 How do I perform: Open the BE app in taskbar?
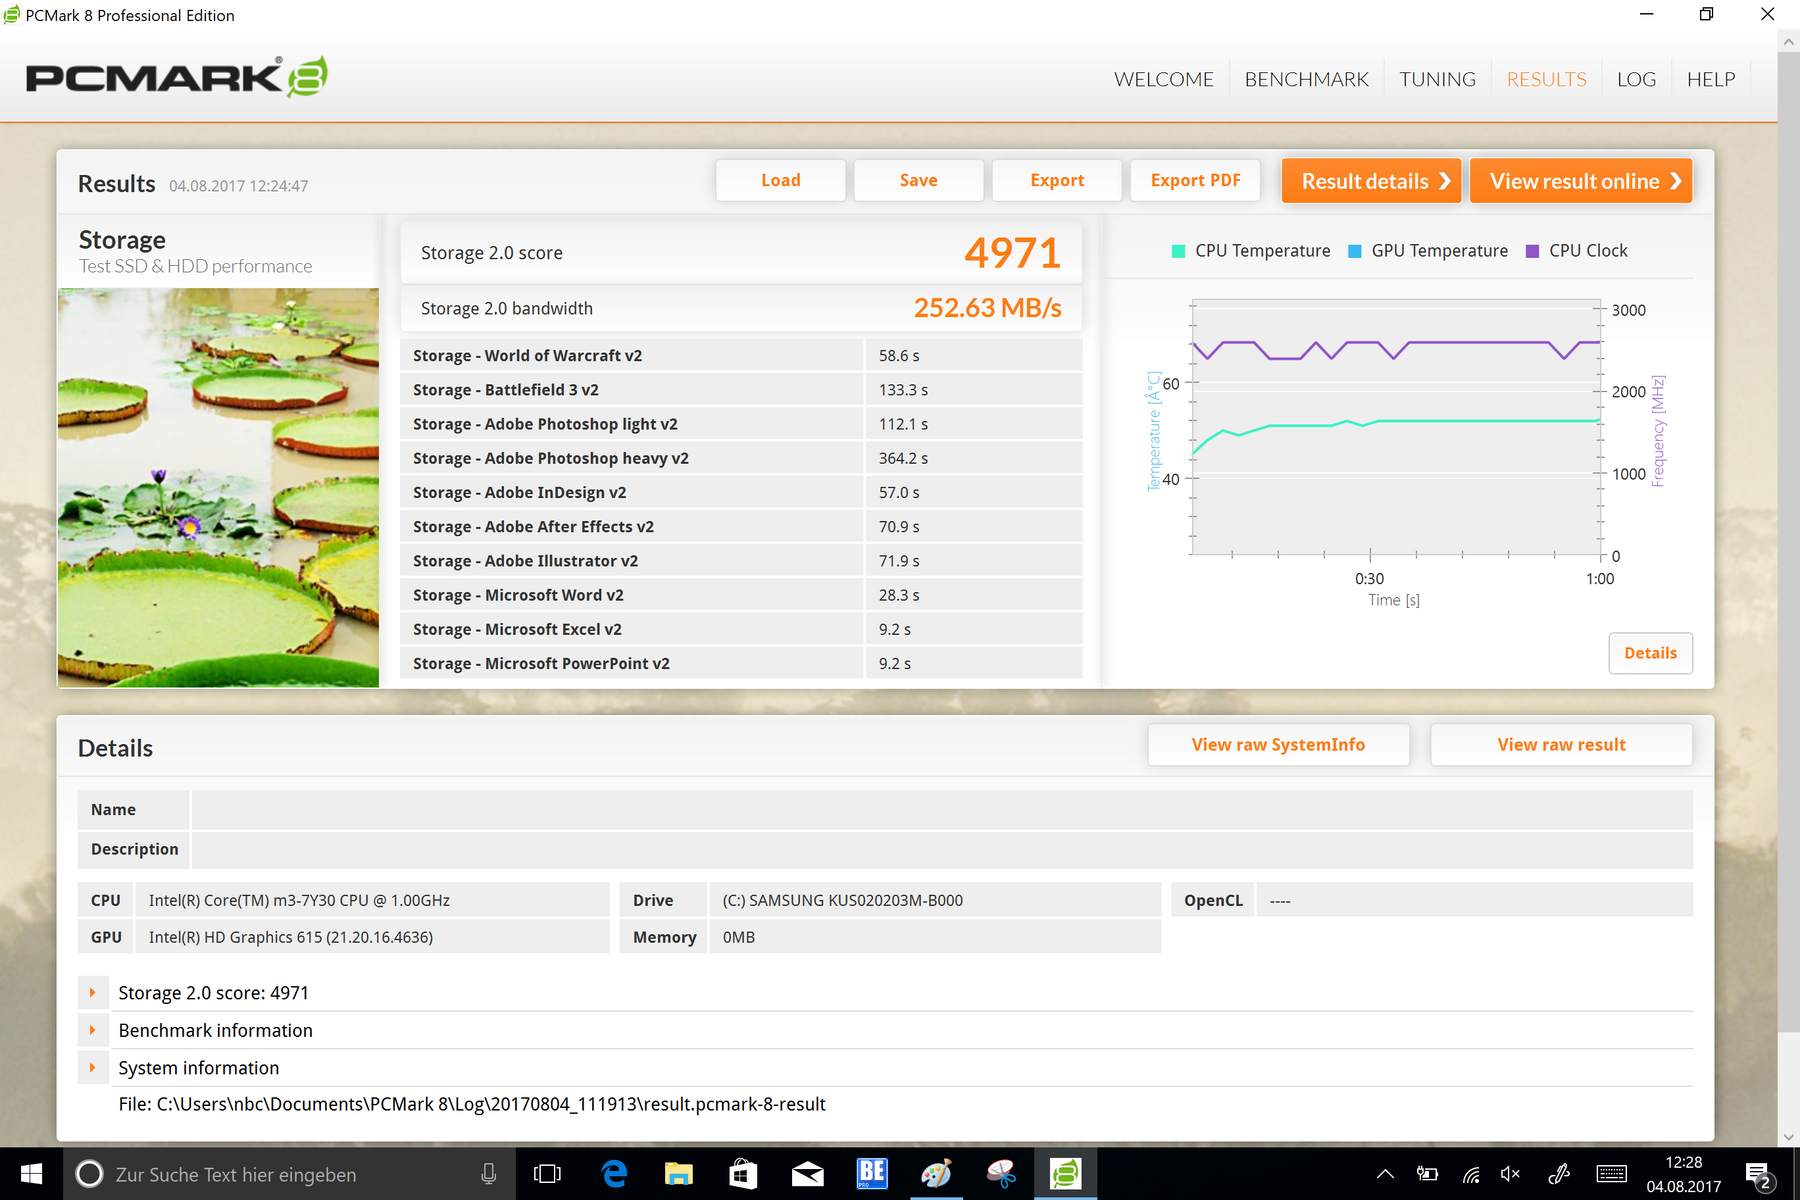(872, 1174)
